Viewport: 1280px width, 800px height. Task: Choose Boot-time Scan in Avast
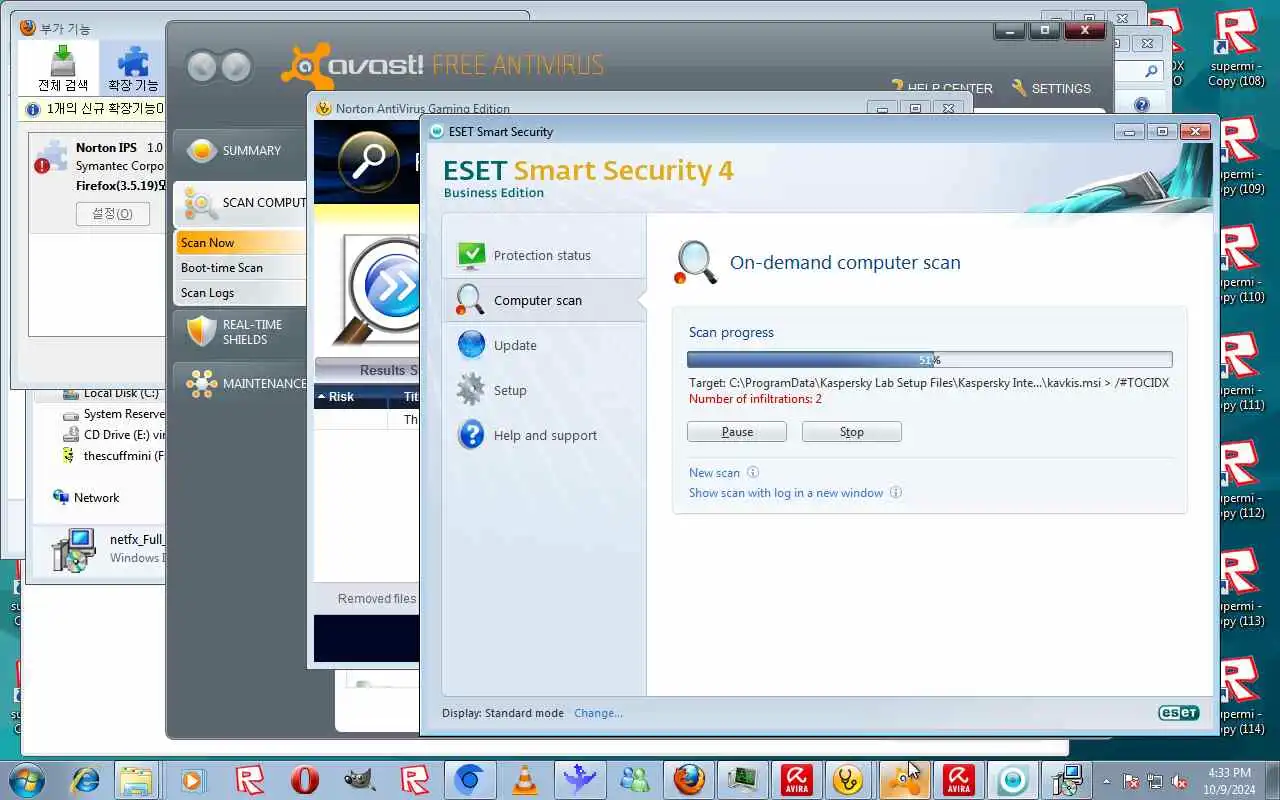pos(240,267)
